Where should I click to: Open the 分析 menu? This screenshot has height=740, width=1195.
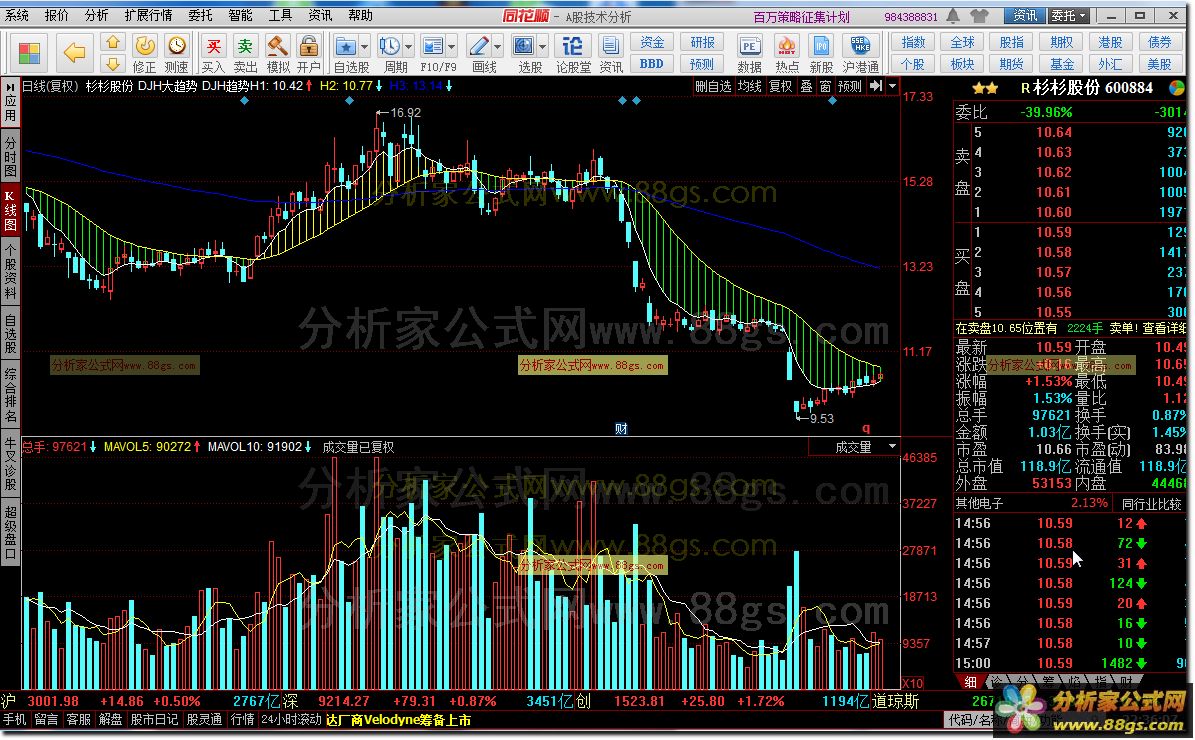[96, 15]
